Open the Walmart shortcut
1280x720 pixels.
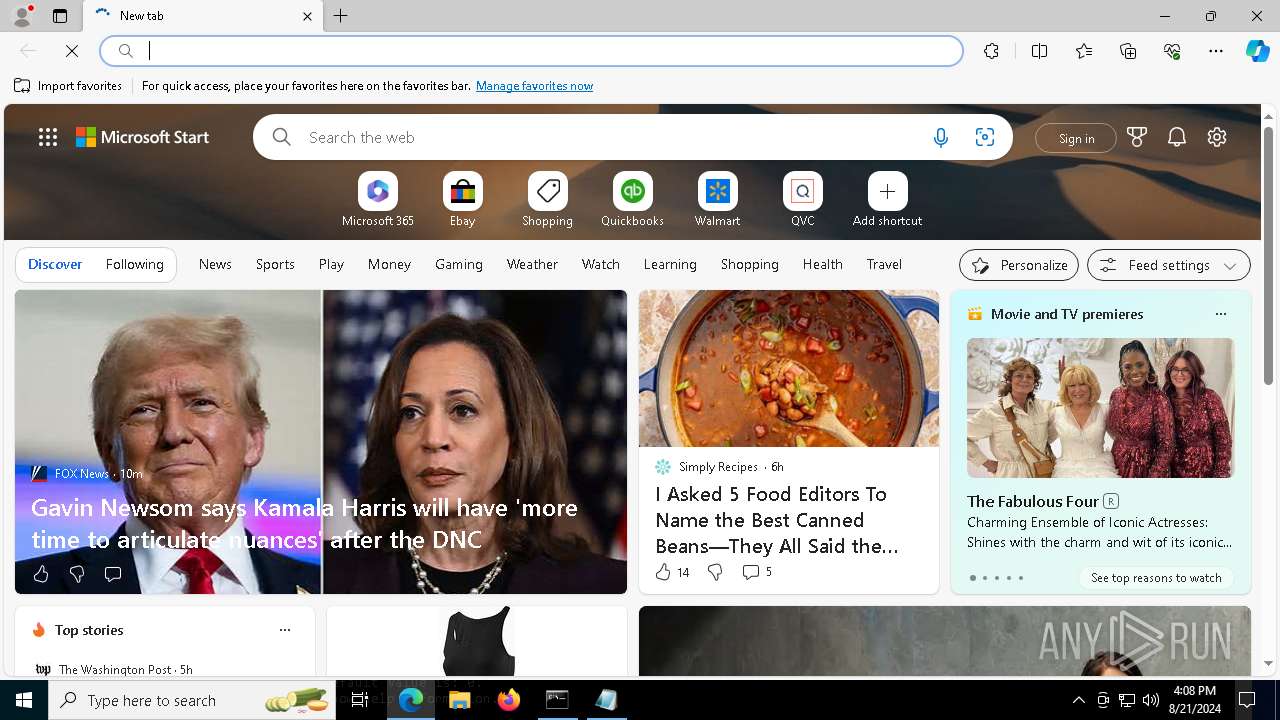coord(717,199)
